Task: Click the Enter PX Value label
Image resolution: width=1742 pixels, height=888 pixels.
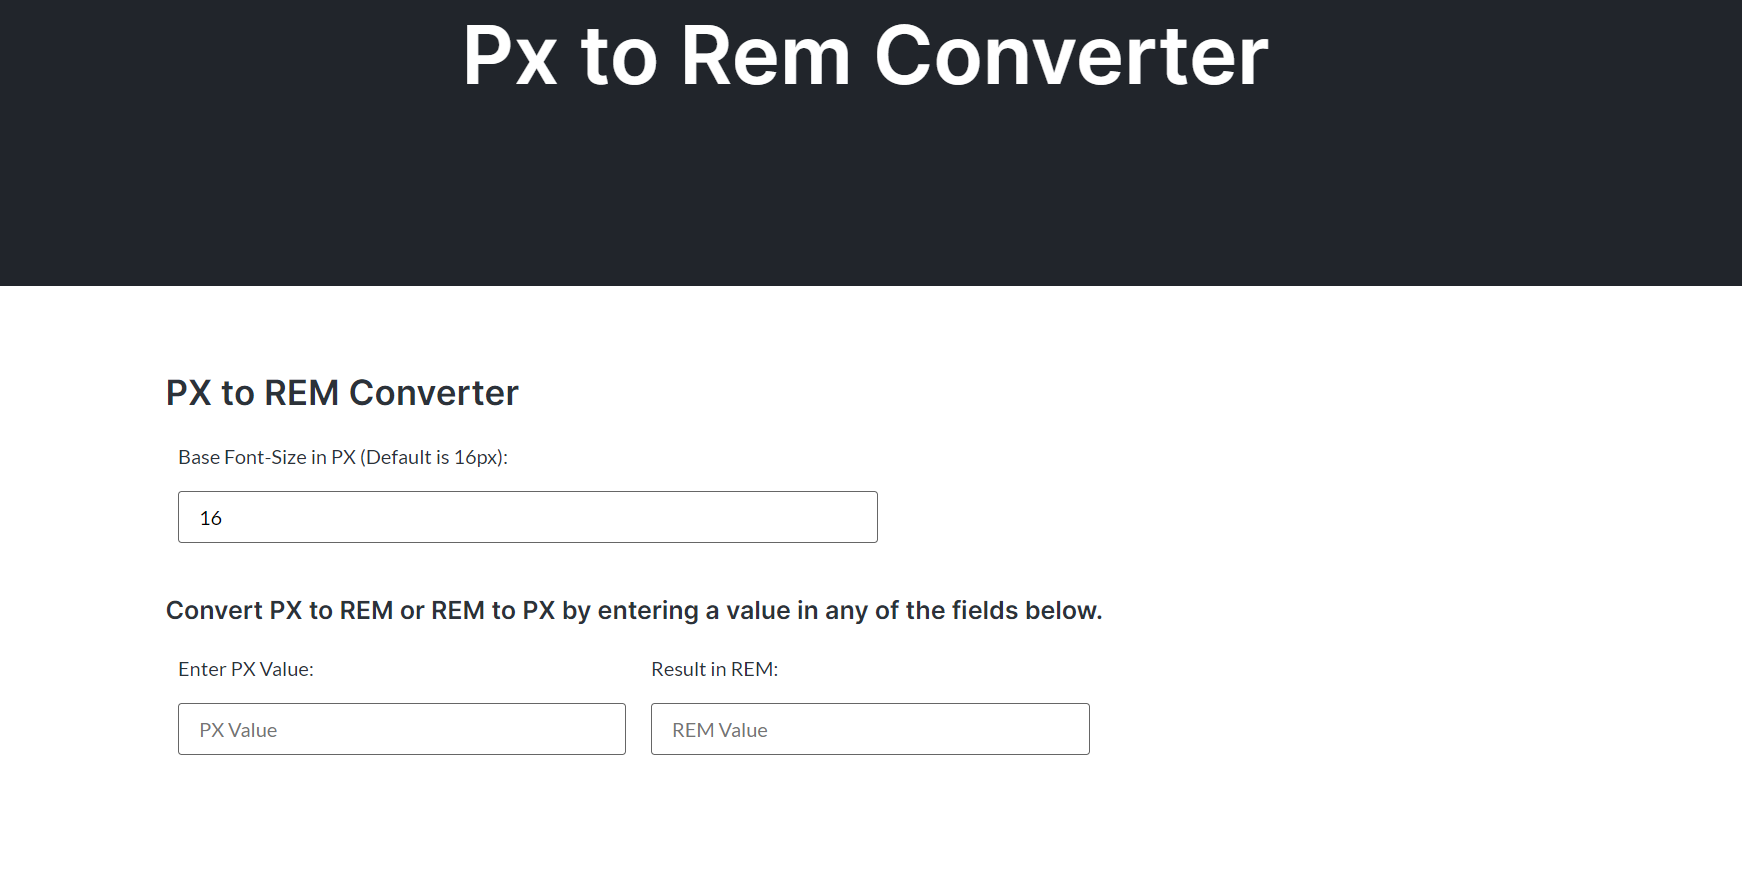Action: 246,669
